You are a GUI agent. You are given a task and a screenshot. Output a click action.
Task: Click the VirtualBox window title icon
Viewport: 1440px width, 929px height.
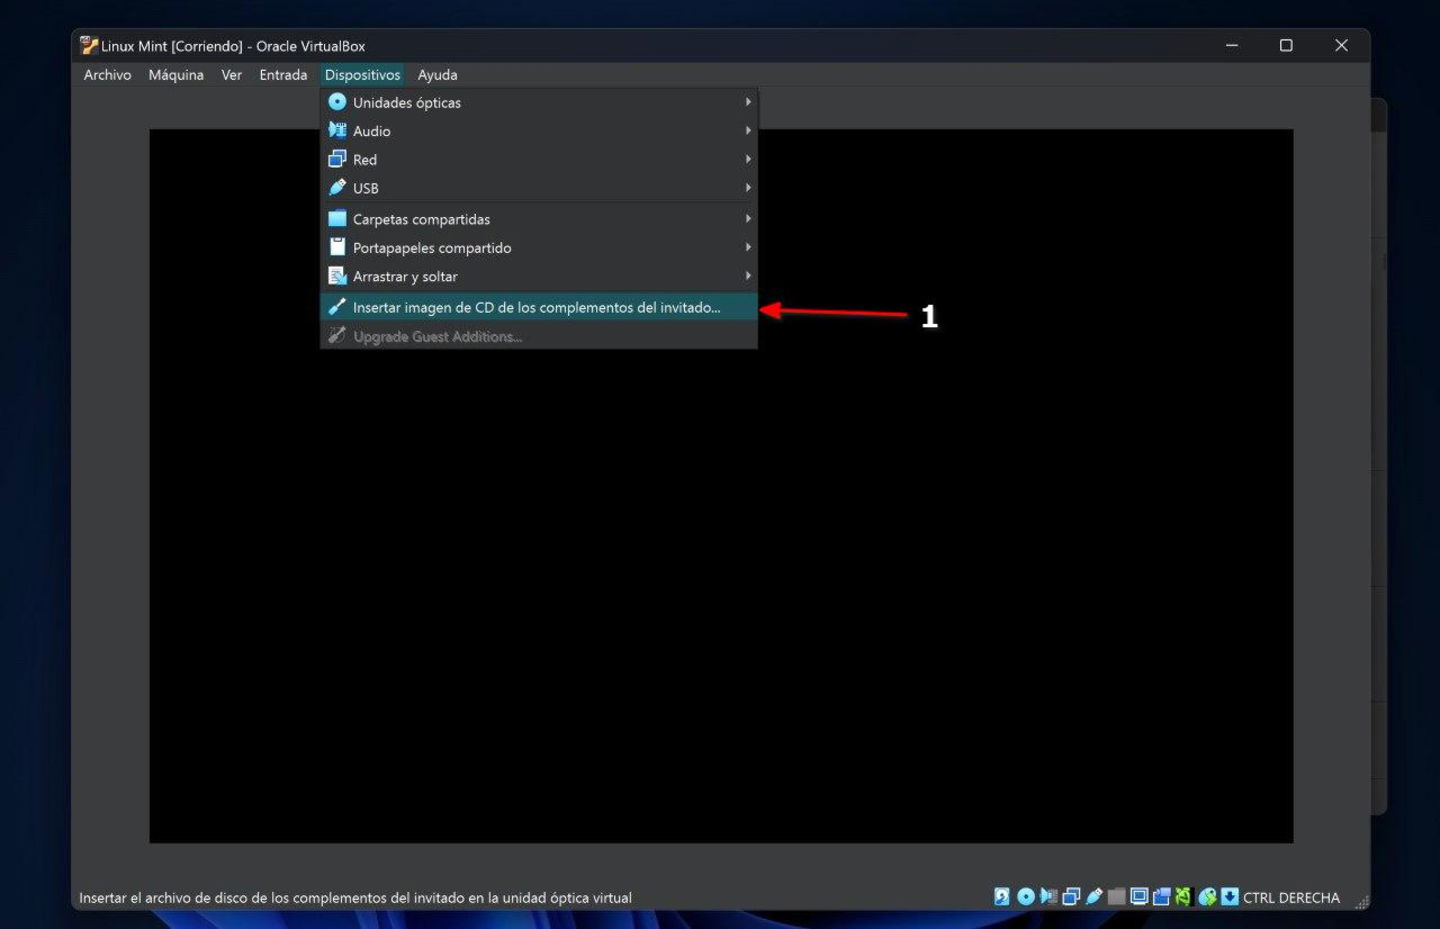tap(89, 45)
